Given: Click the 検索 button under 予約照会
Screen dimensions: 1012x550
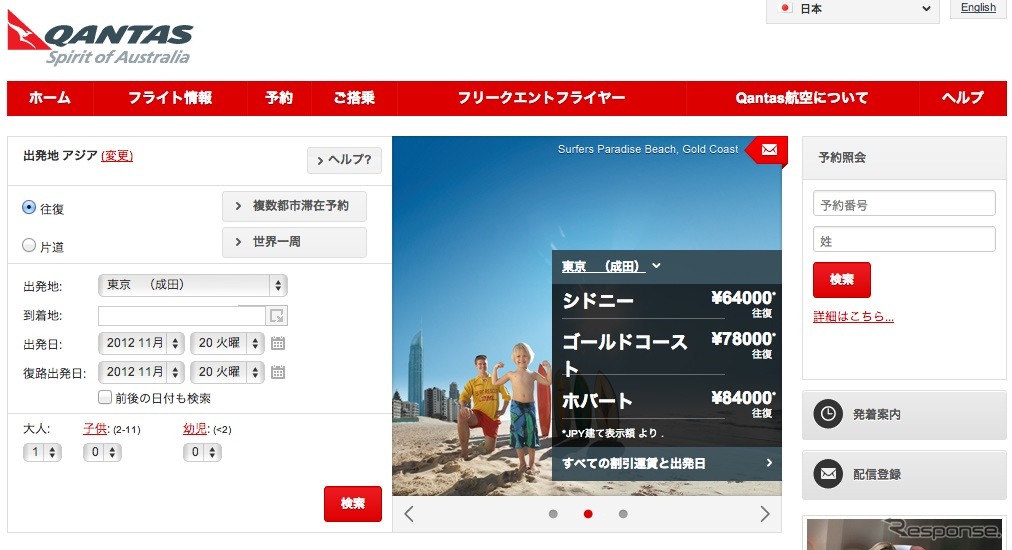Looking at the screenshot, I should click(x=842, y=280).
